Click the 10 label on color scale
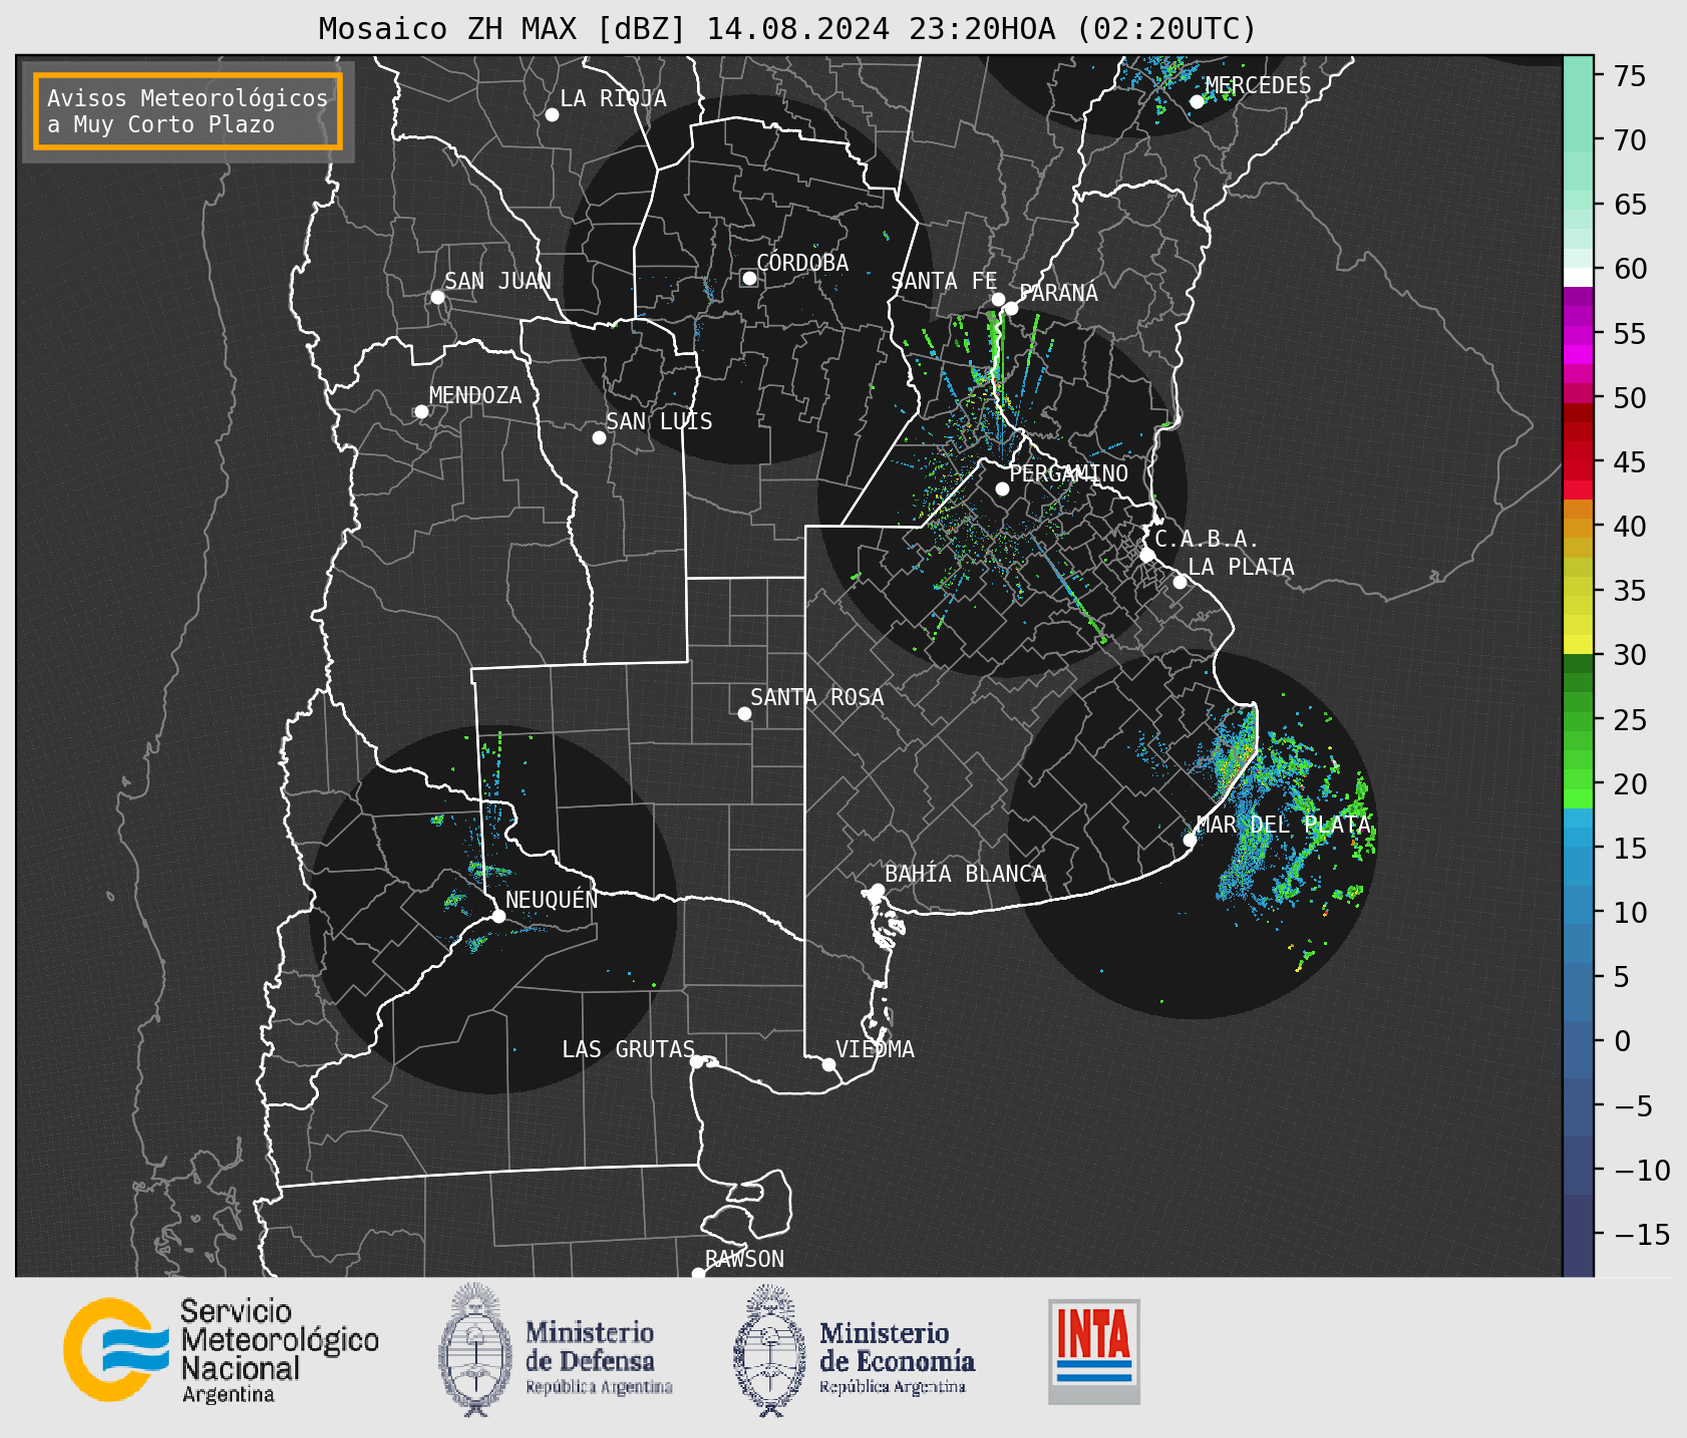Screen dimensions: 1687x1438 coord(1629,912)
